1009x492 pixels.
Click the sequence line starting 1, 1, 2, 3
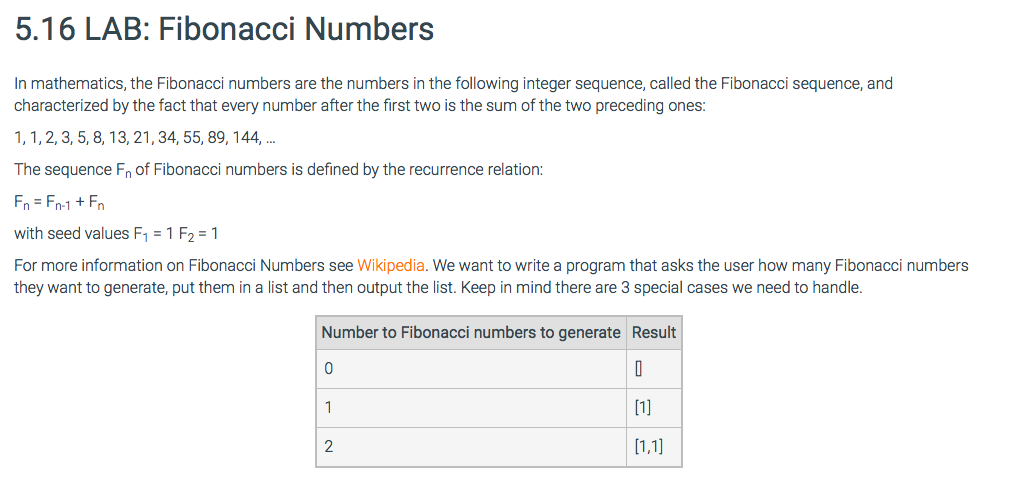point(145,138)
